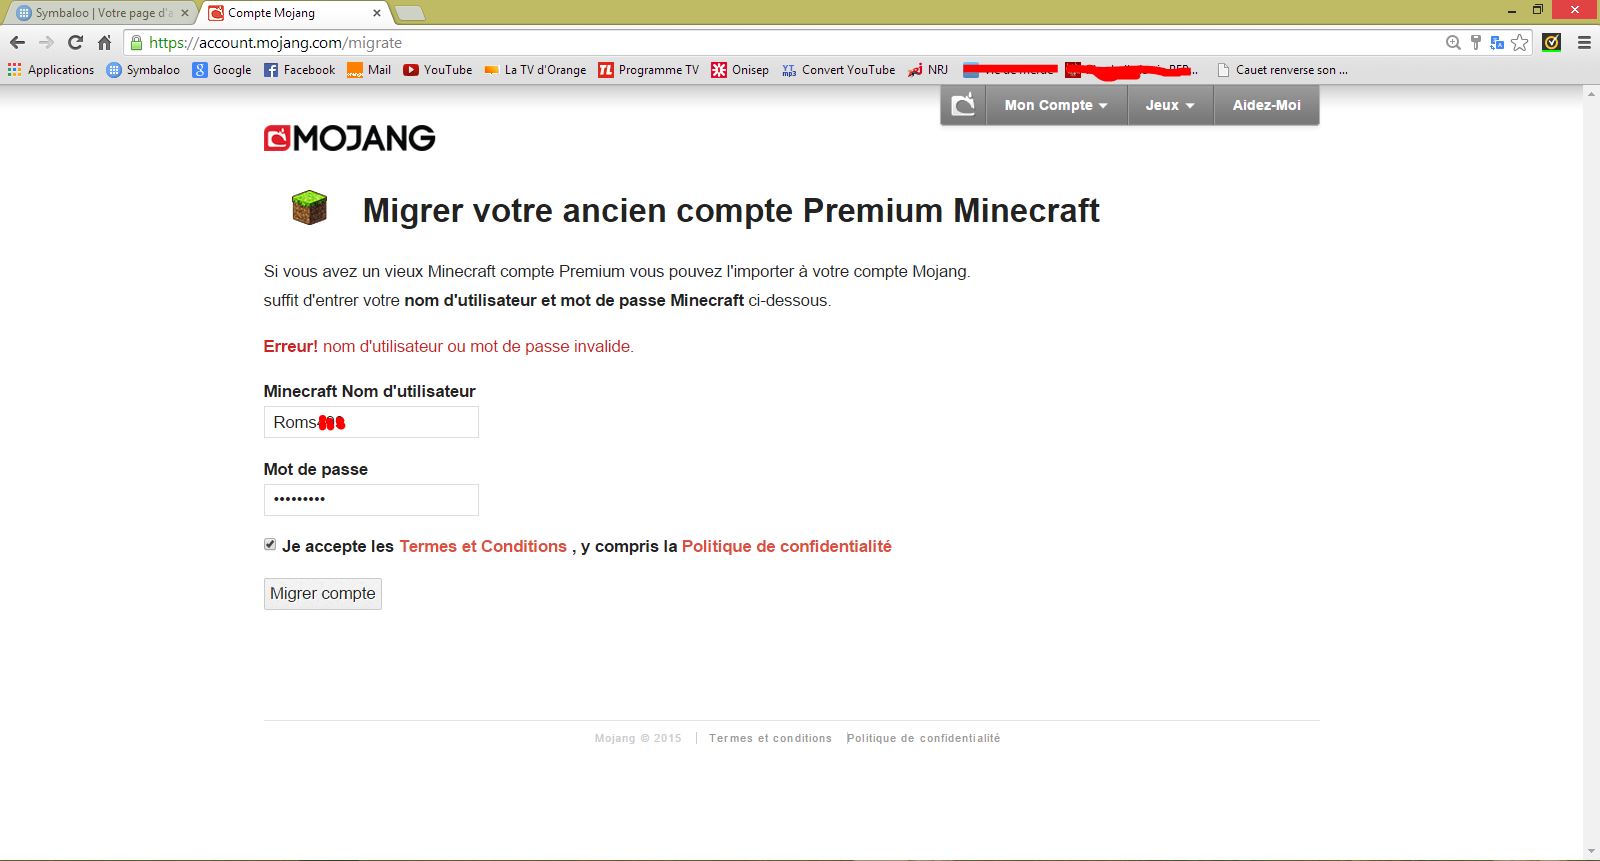Viewport: 1600px width, 861px height.
Task: Click the Mojang logo in navigation bar
Action: tap(963, 105)
